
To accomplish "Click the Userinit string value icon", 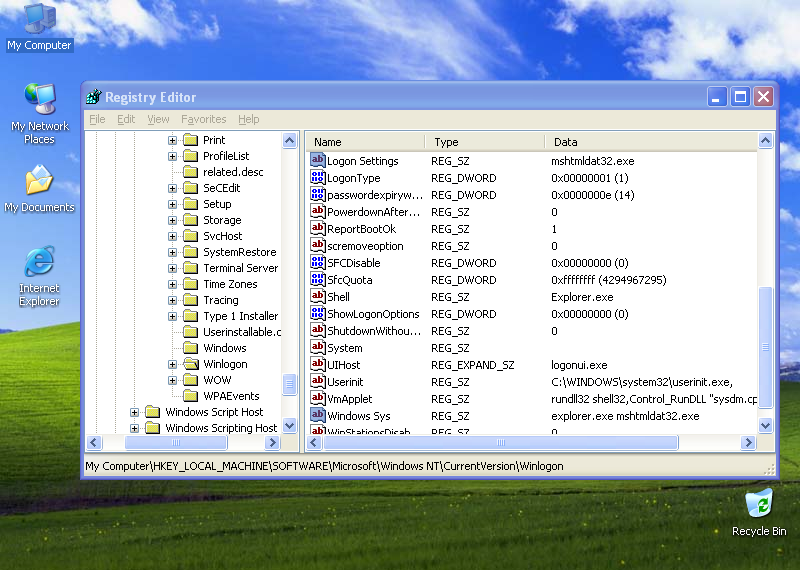I will click(x=318, y=382).
